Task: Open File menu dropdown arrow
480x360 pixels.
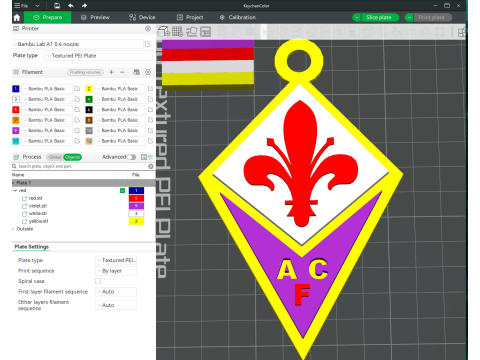Action: pos(37,6)
